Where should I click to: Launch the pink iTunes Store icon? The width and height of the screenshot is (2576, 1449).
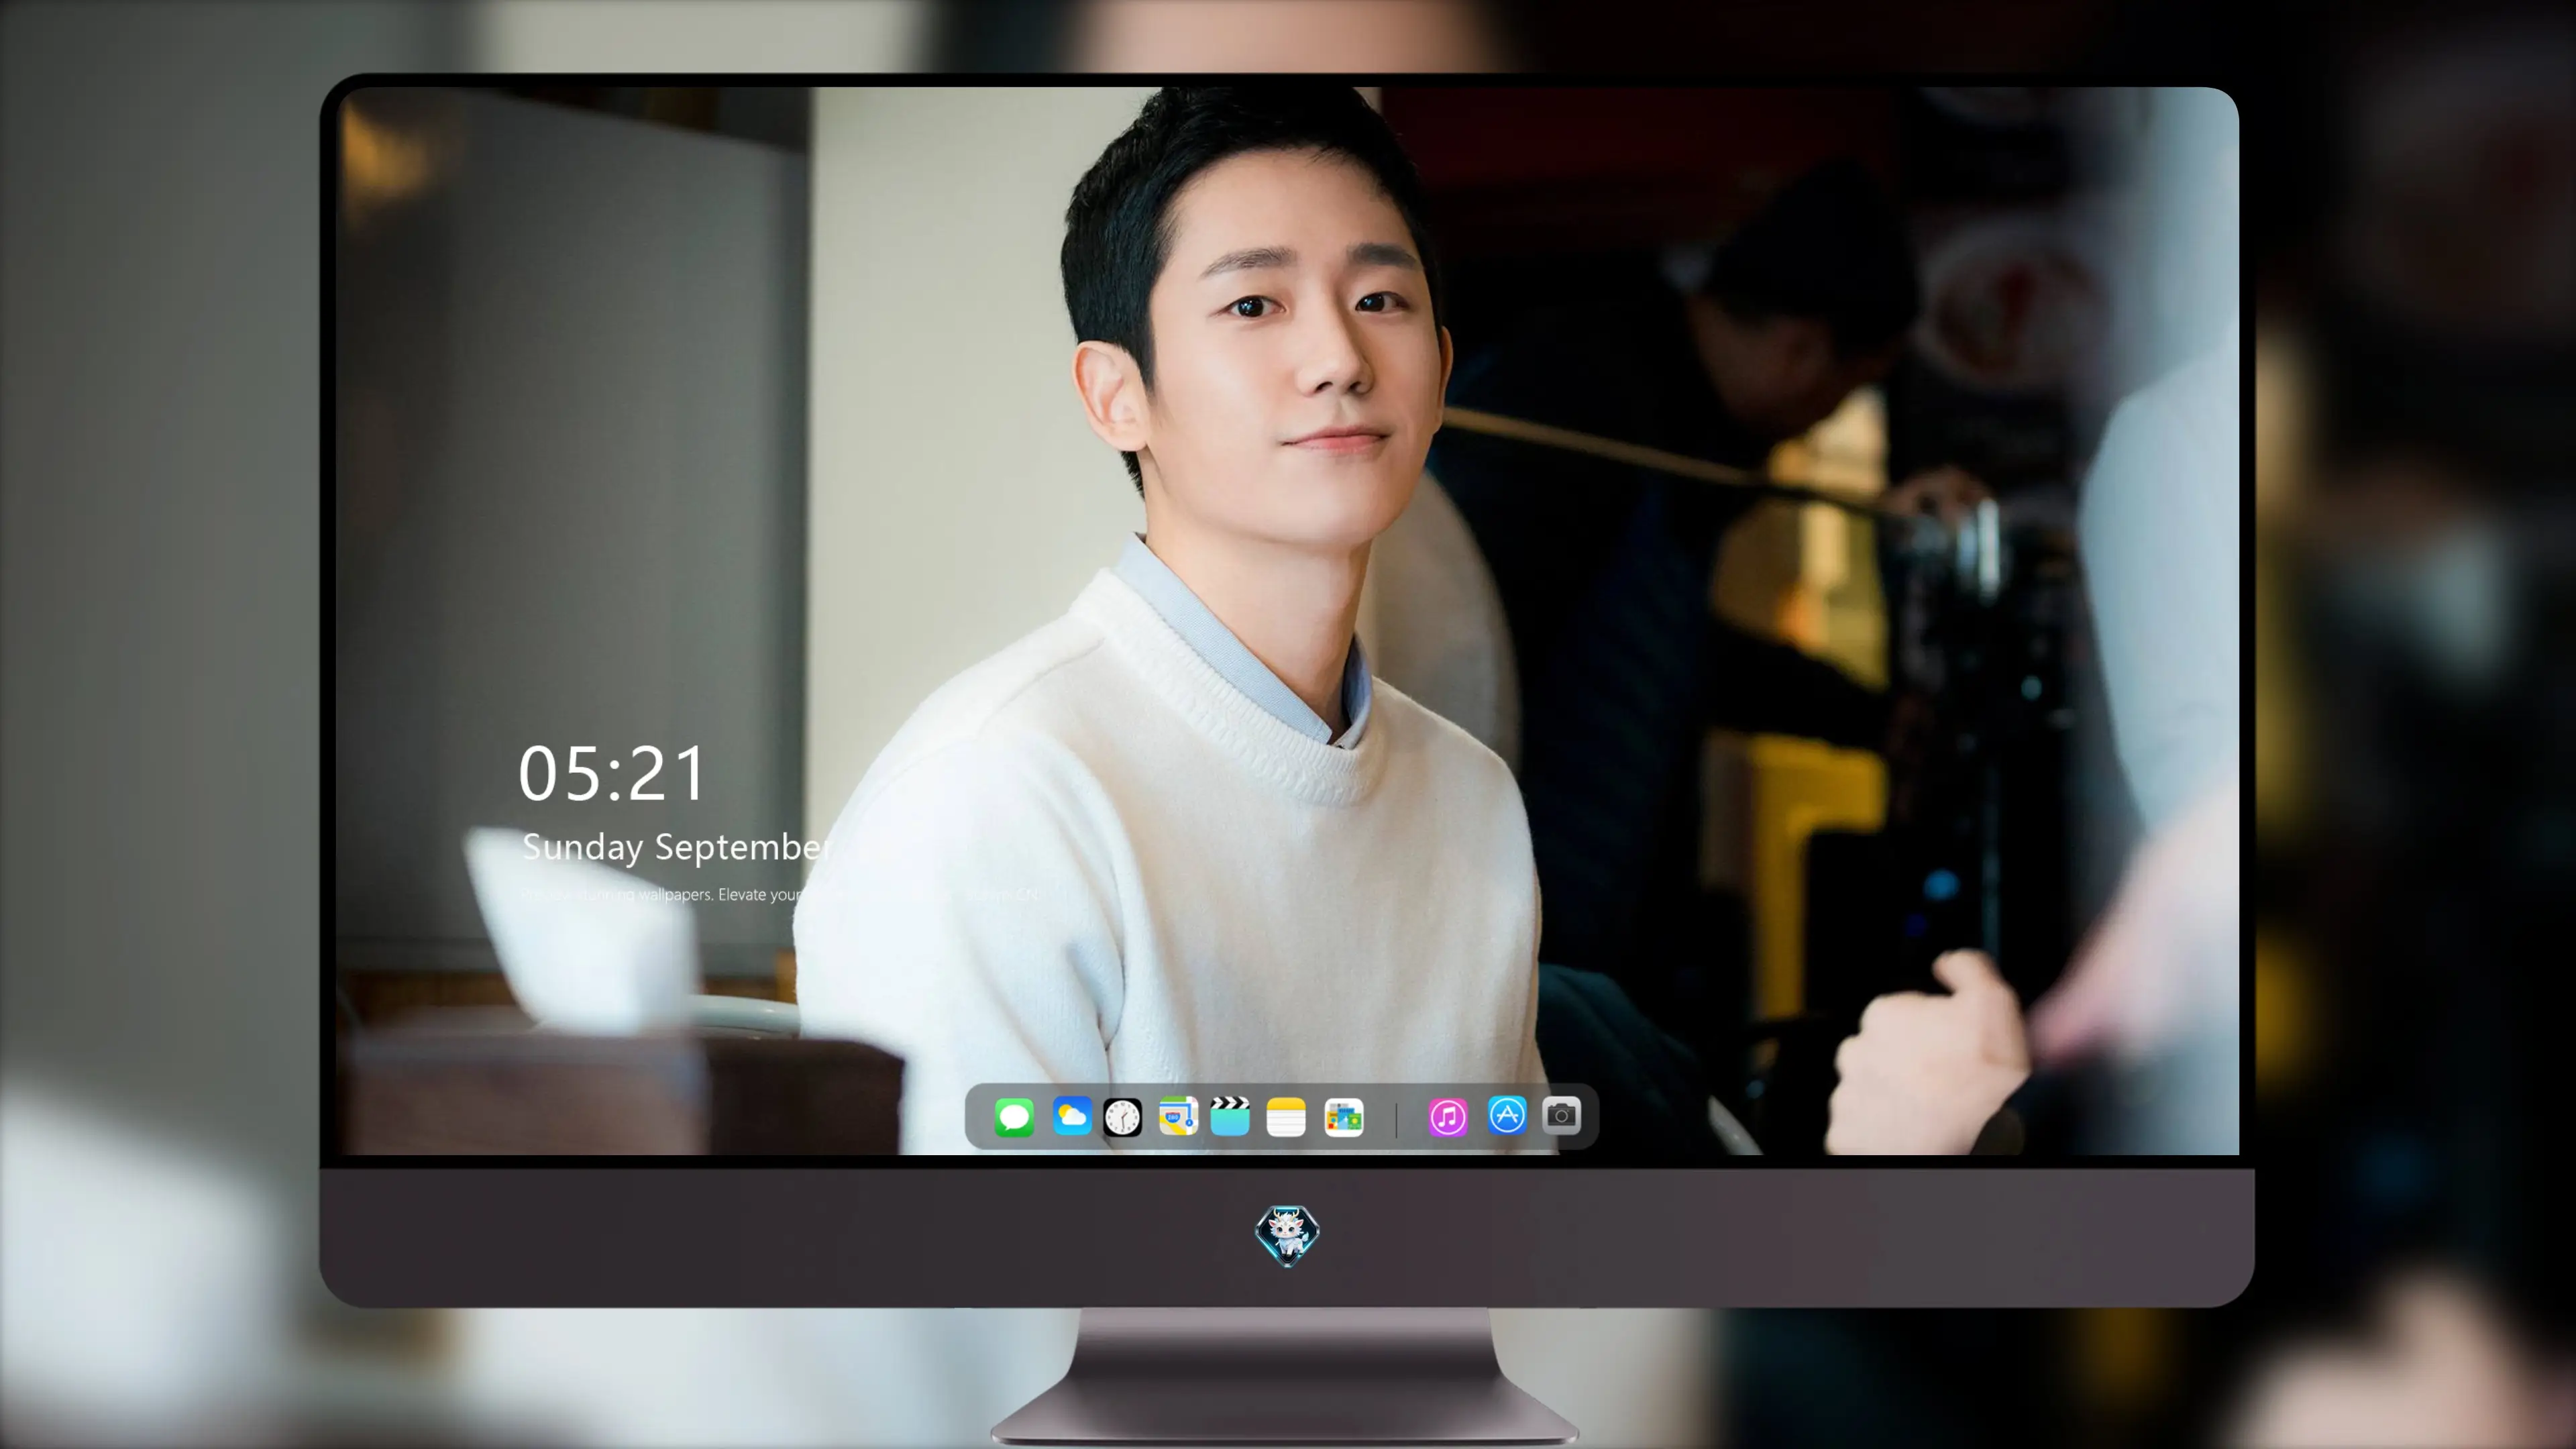1448,1117
